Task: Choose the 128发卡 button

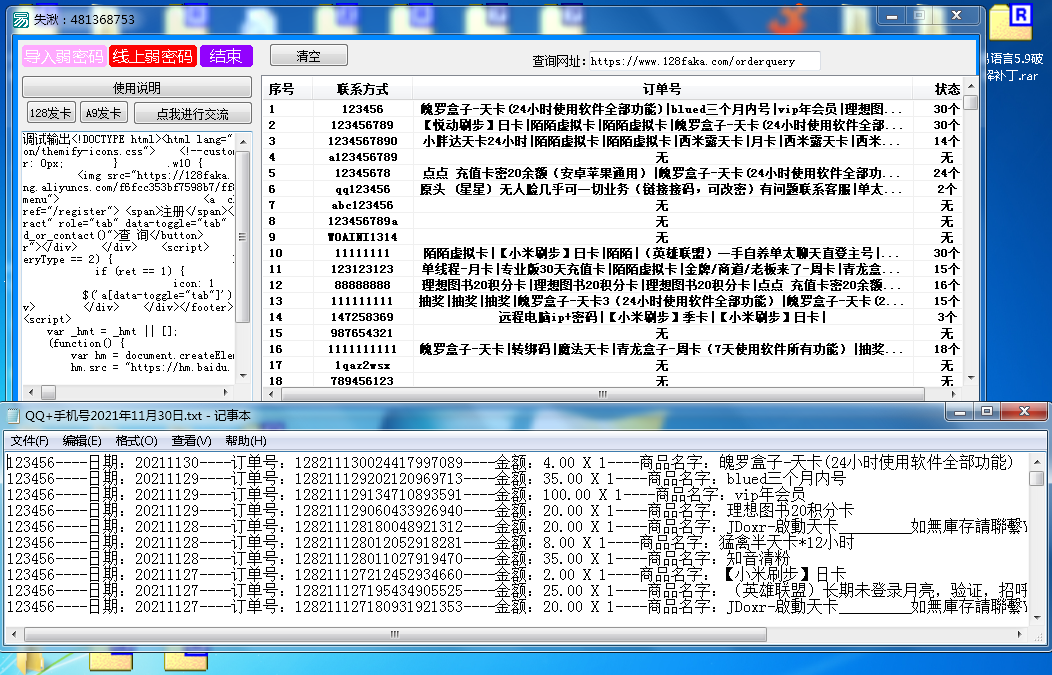Action: point(50,113)
